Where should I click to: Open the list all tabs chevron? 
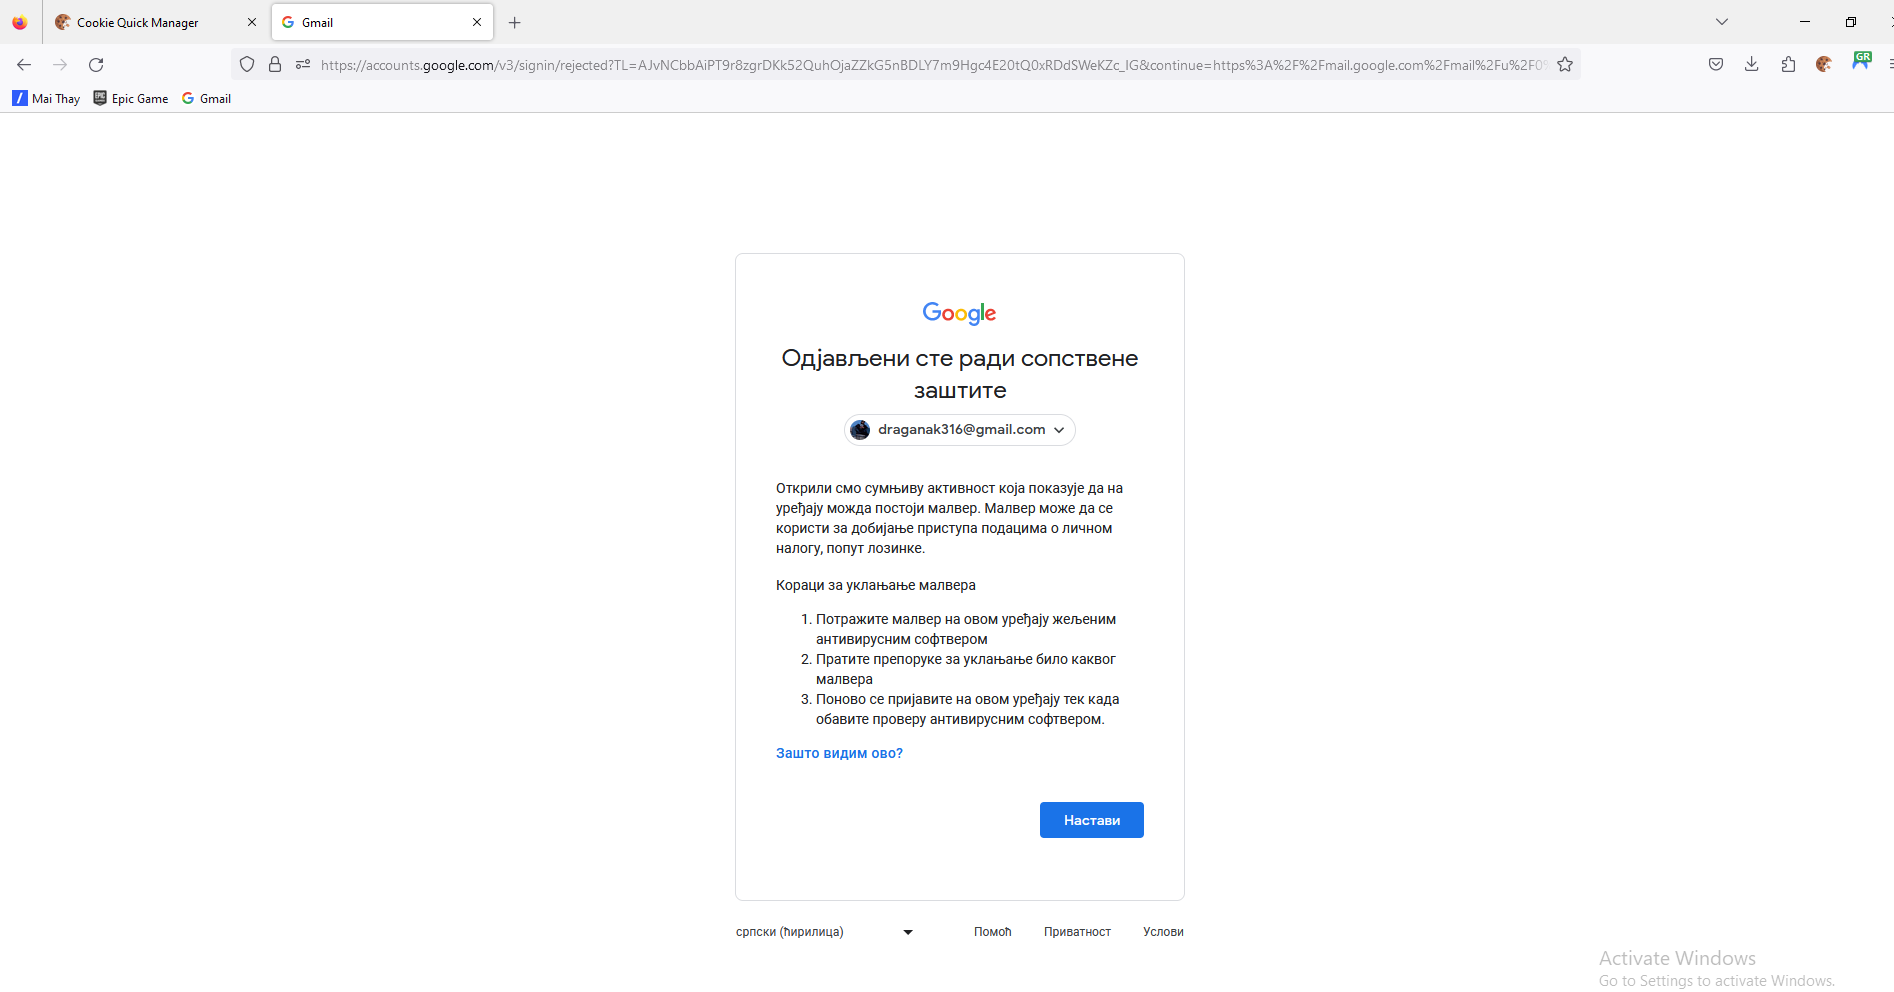[x=1722, y=22]
